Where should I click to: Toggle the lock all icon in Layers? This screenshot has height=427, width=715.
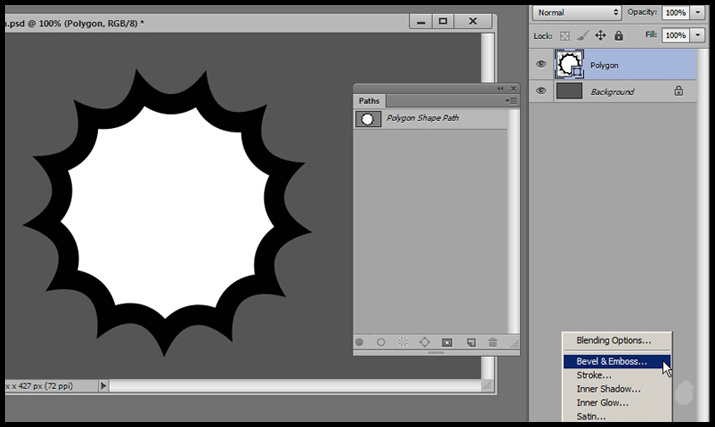tap(618, 35)
